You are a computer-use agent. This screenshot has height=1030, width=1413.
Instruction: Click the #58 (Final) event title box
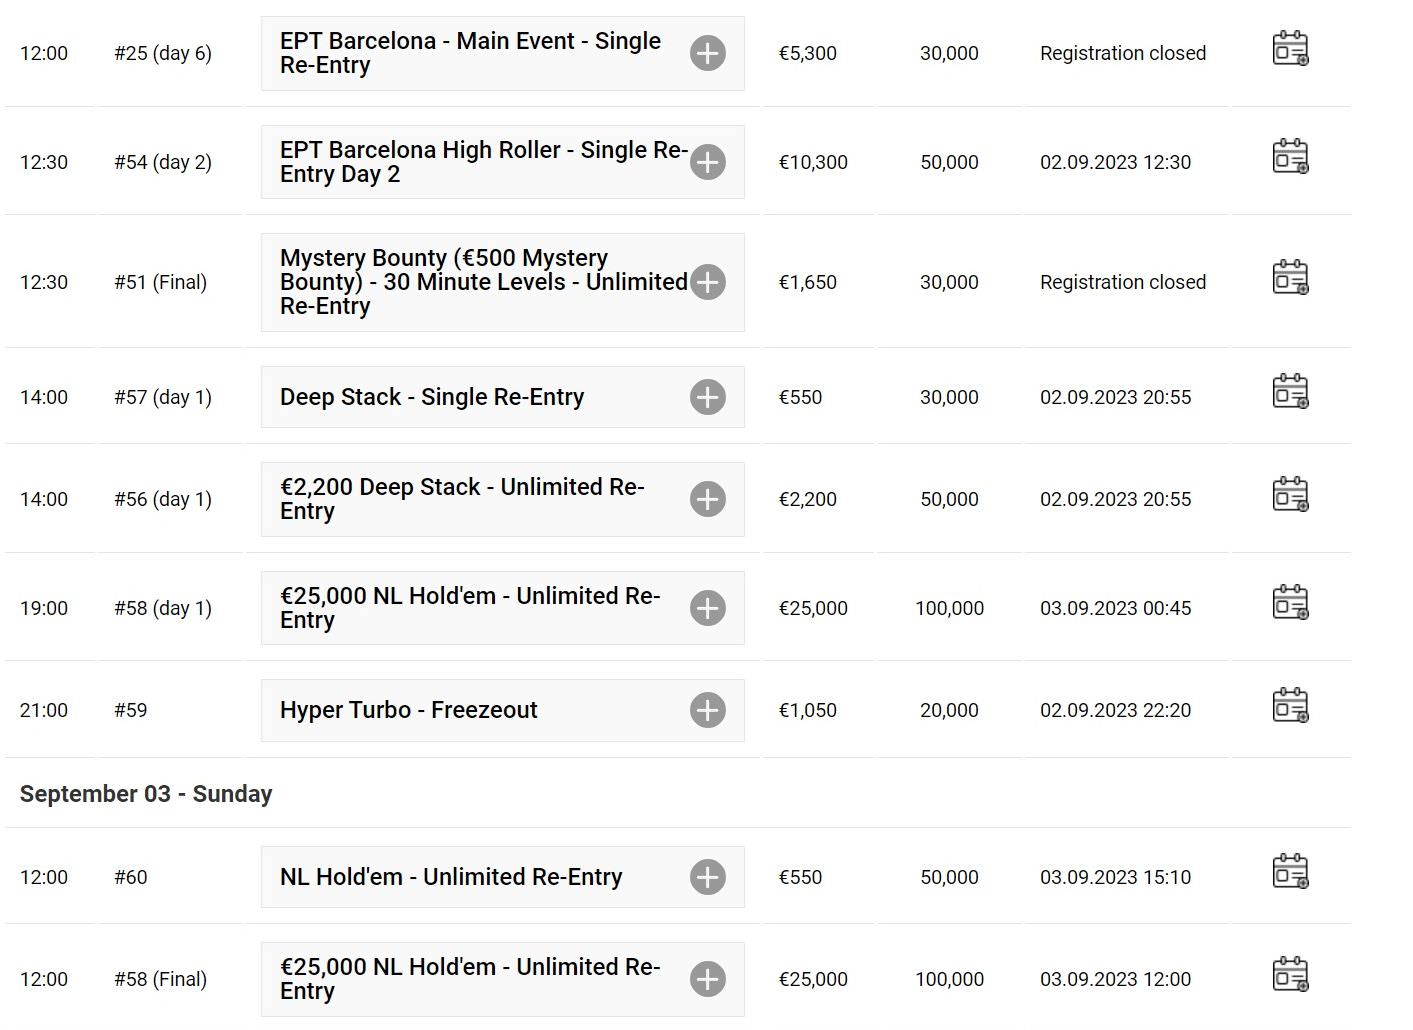tap(503, 979)
